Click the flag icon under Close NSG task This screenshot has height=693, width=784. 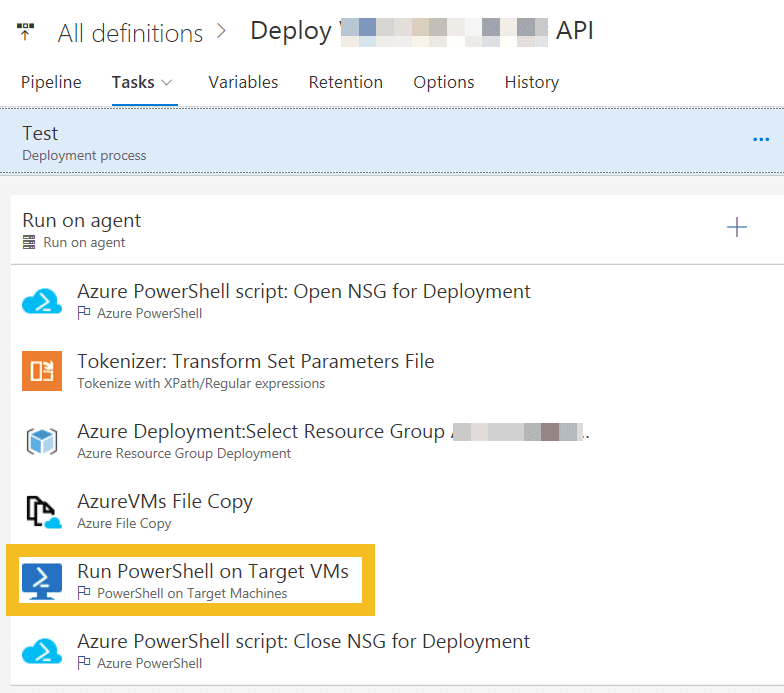point(84,662)
